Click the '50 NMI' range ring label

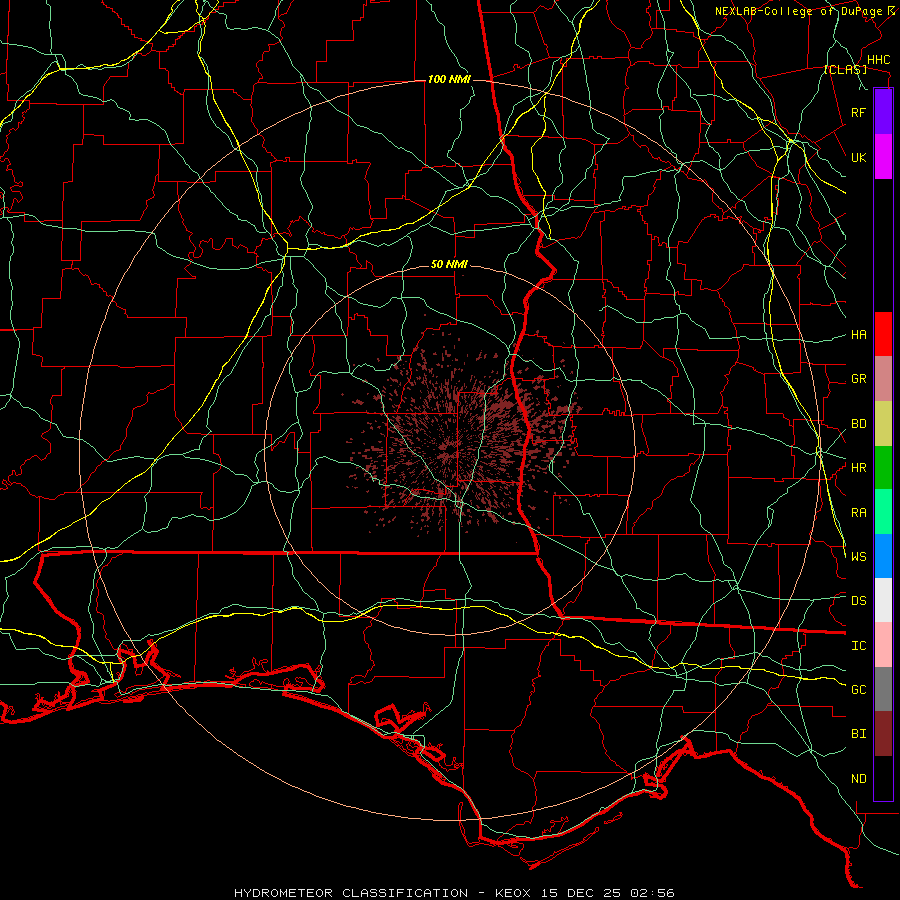pos(449,264)
